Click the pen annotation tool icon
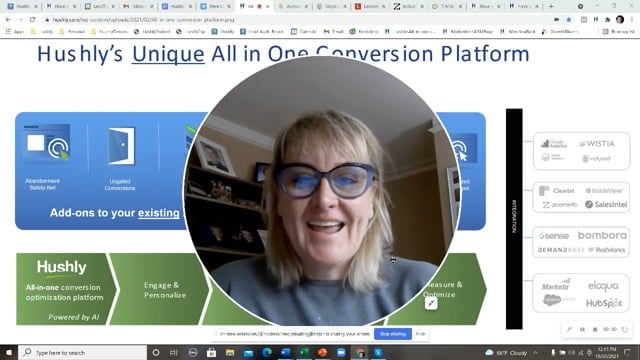Viewport: 640px width, 360px height. point(569,329)
